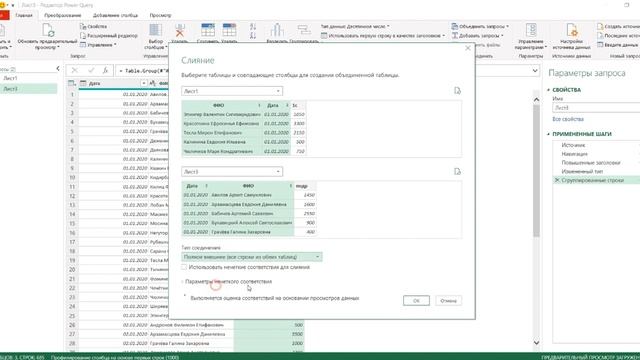Open the Тип соединения join kind dropdown

(x=251, y=257)
